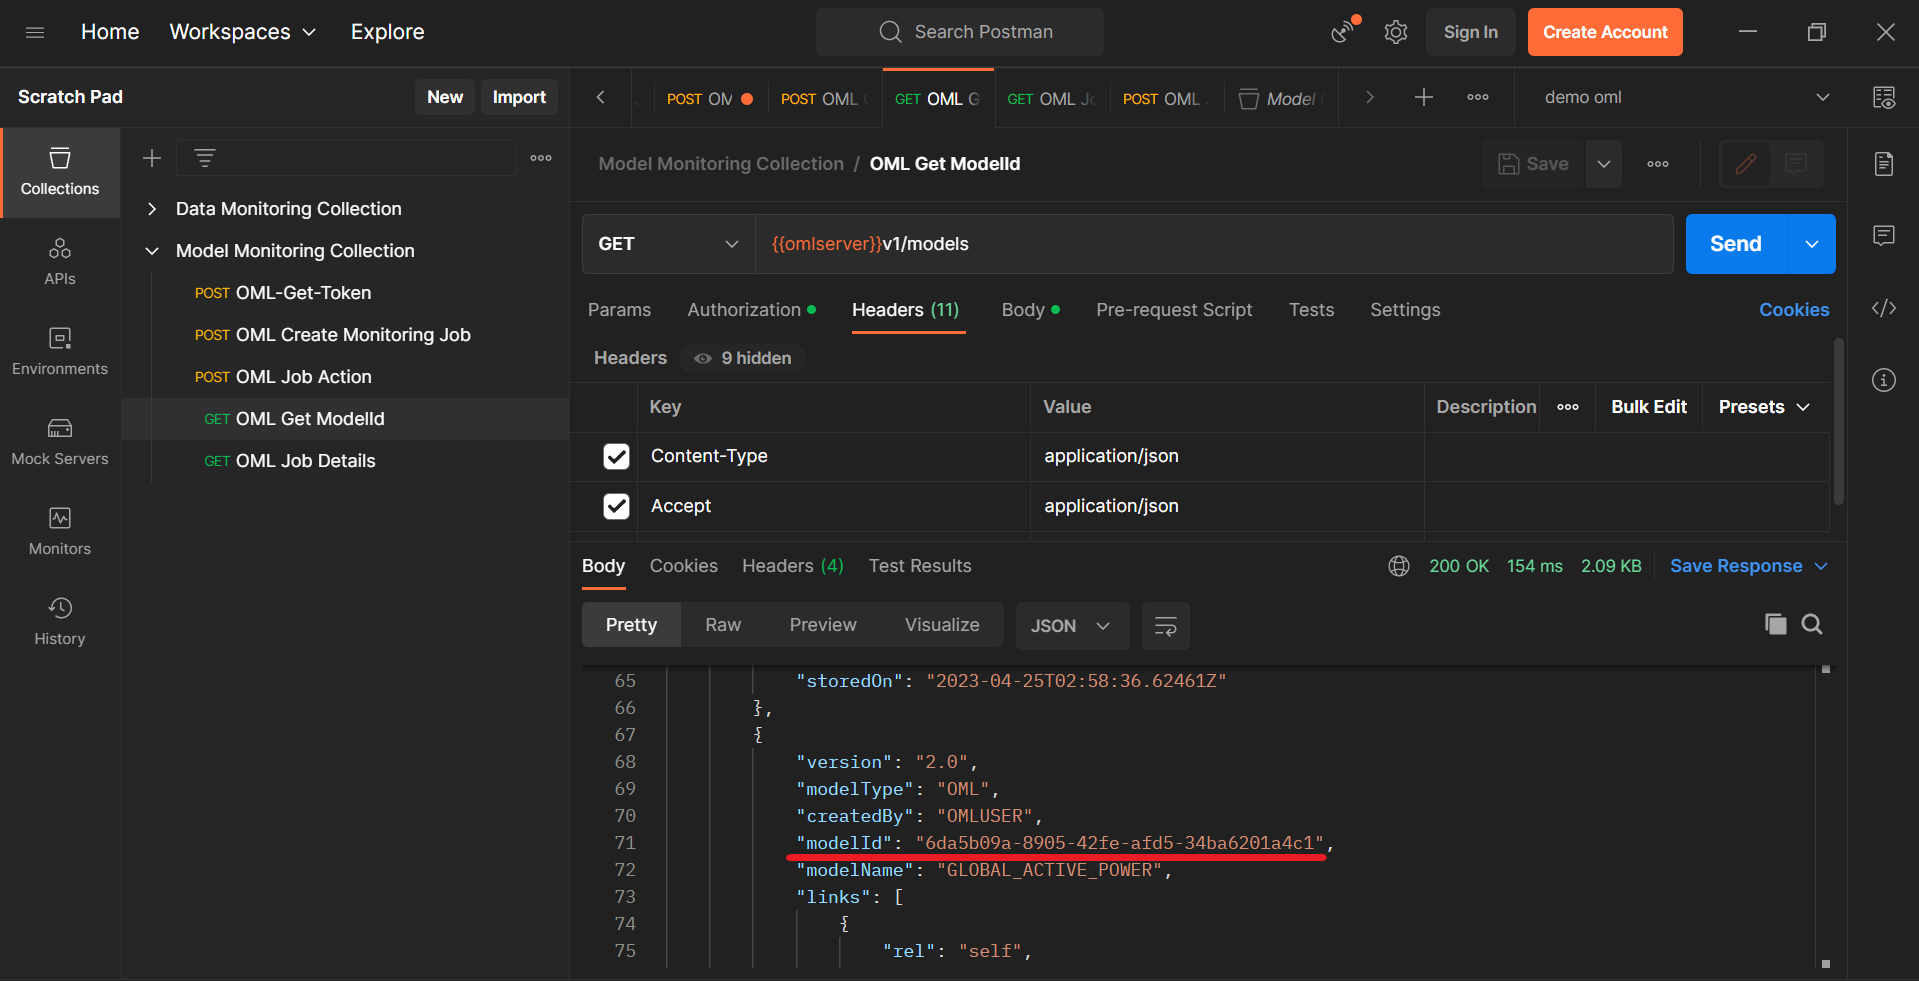
Task: Copy response body using the copy icon
Action: click(x=1775, y=625)
